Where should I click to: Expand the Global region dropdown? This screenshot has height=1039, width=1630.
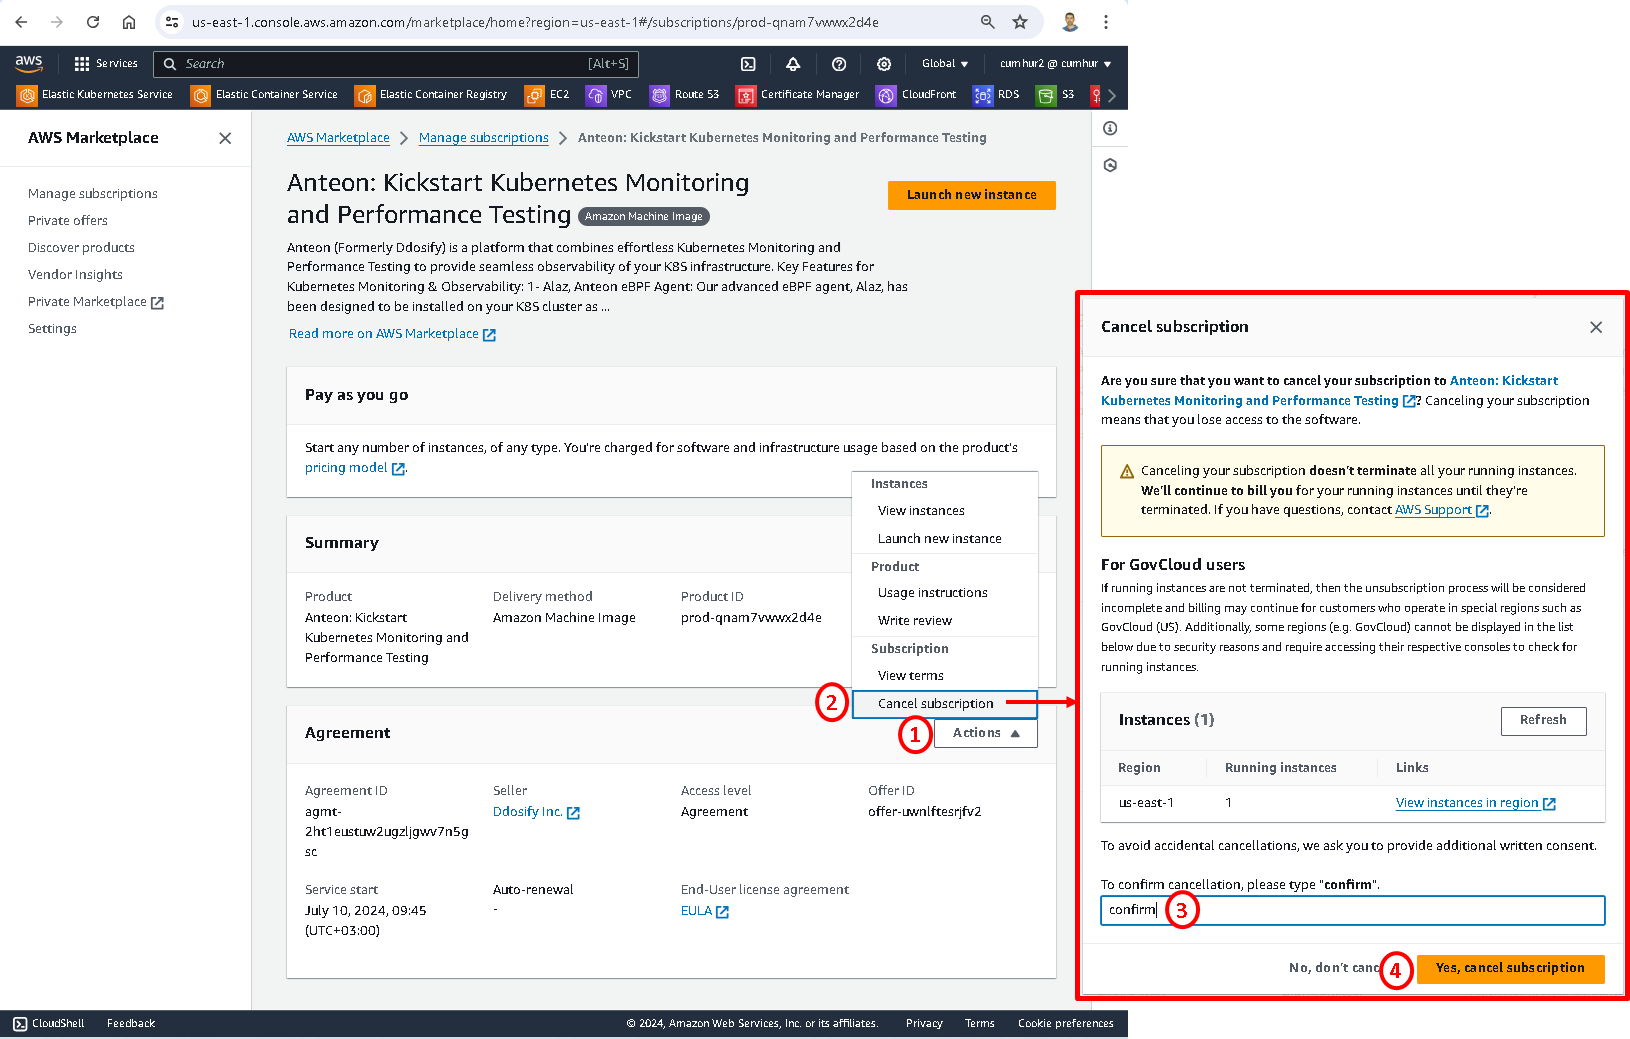point(944,64)
